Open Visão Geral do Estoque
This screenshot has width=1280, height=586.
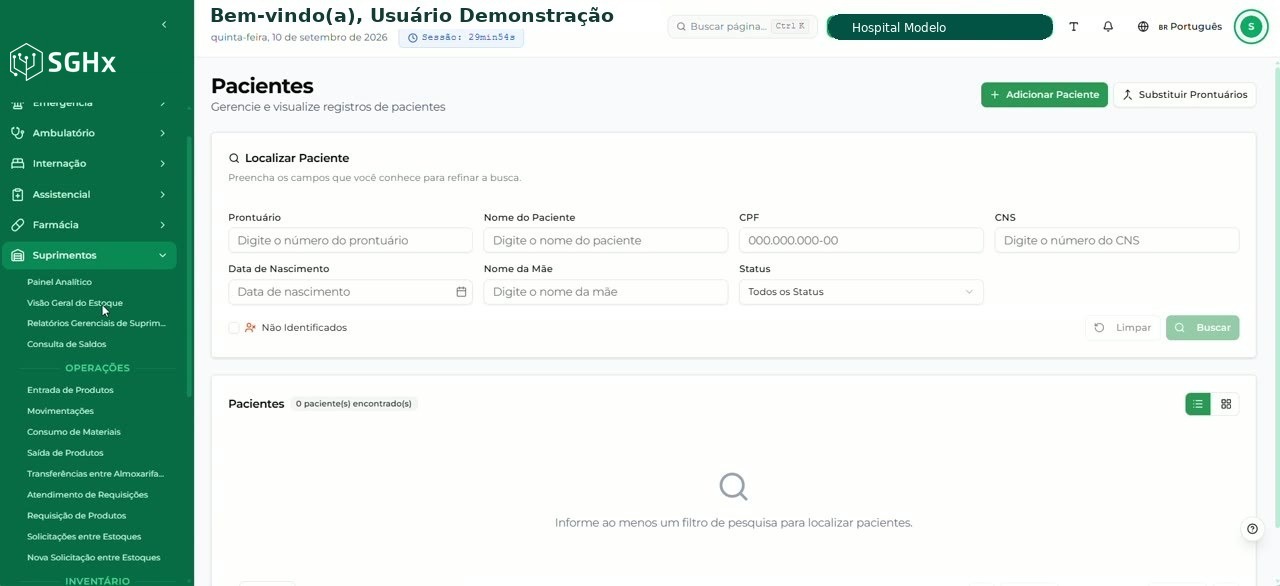[75, 303]
